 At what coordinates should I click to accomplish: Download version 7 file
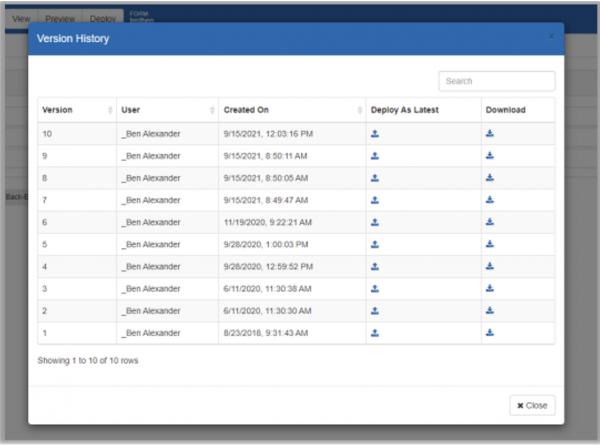point(490,200)
